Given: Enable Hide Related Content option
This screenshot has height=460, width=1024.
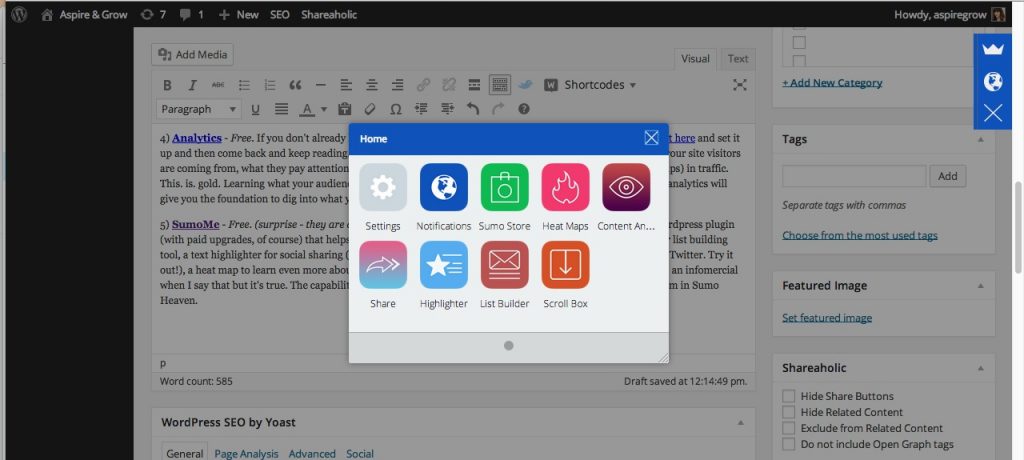Looking at the screenshot, I should pyautogui.click(x=789, y=412).
